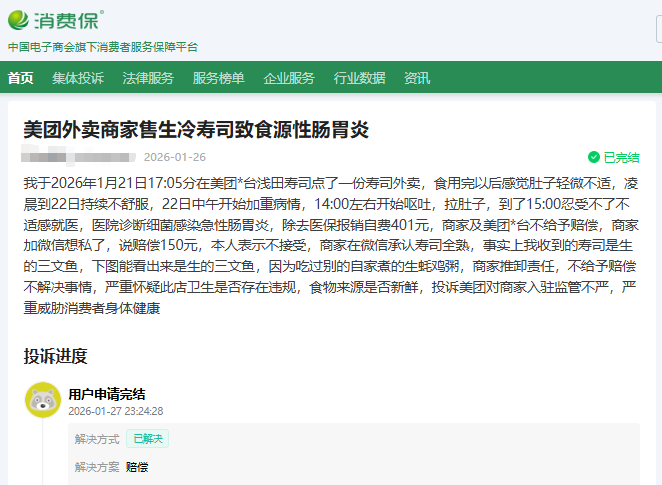Screen dimensions: 662x485
Task: Click the green checkmark icon beside 已完结
Action: pyautogui.click(x=594, y=157)
